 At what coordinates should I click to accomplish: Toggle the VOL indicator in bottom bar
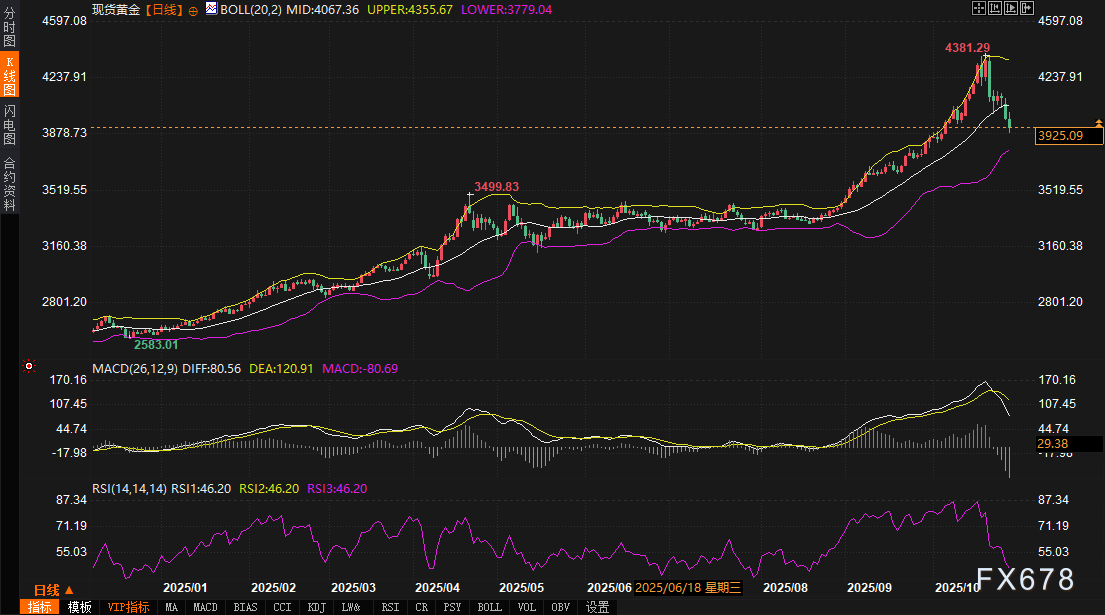(528, 607)
